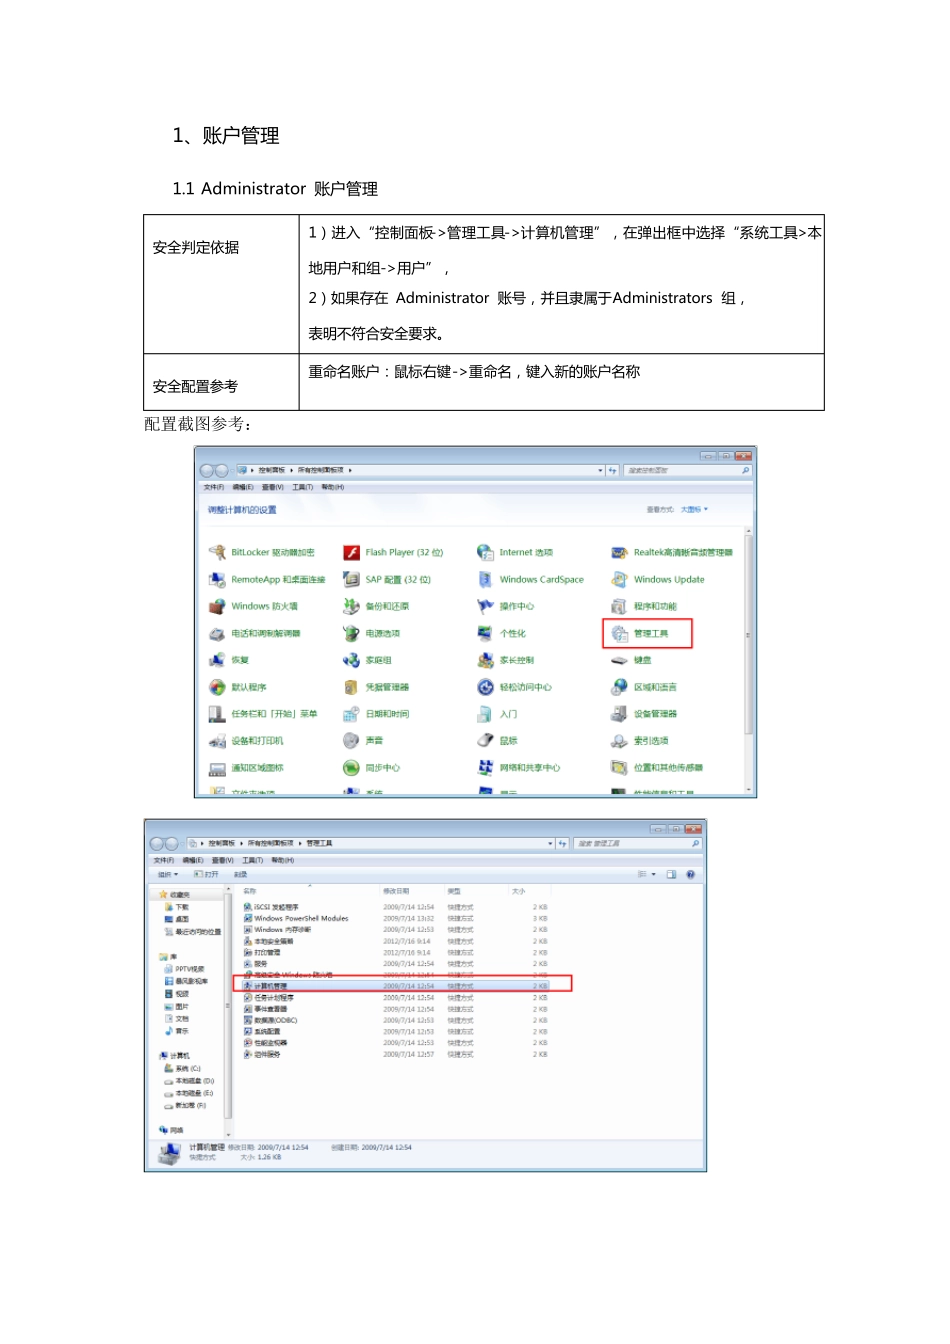Open 家长控制 item

click(x=506, y=660)
